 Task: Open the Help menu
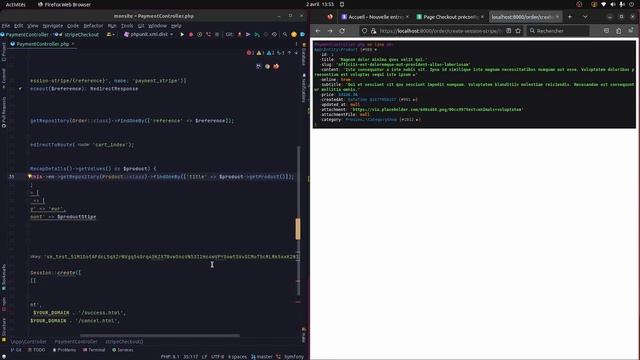pos(176,26)
